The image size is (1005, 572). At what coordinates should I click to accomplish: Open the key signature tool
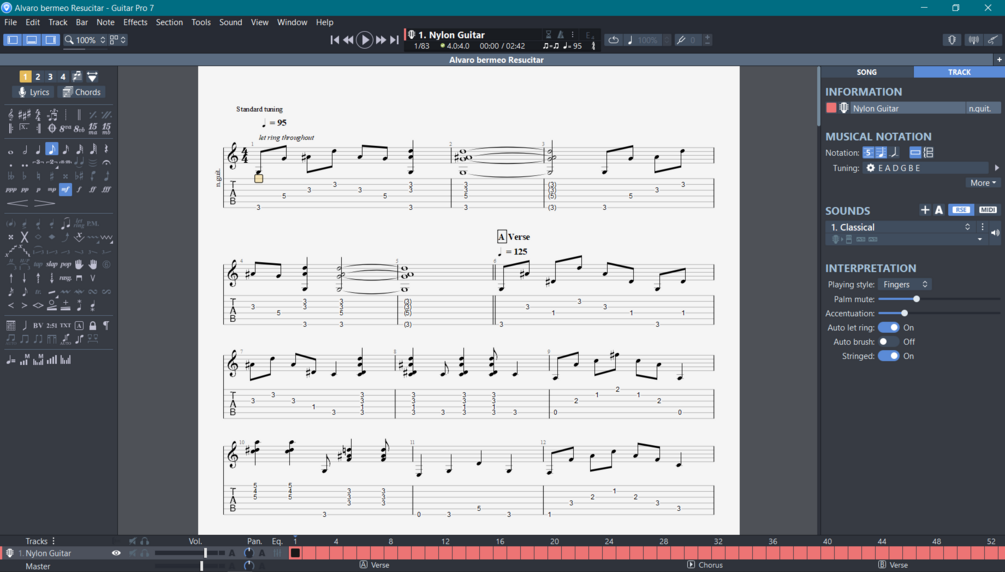click(24, 115)
